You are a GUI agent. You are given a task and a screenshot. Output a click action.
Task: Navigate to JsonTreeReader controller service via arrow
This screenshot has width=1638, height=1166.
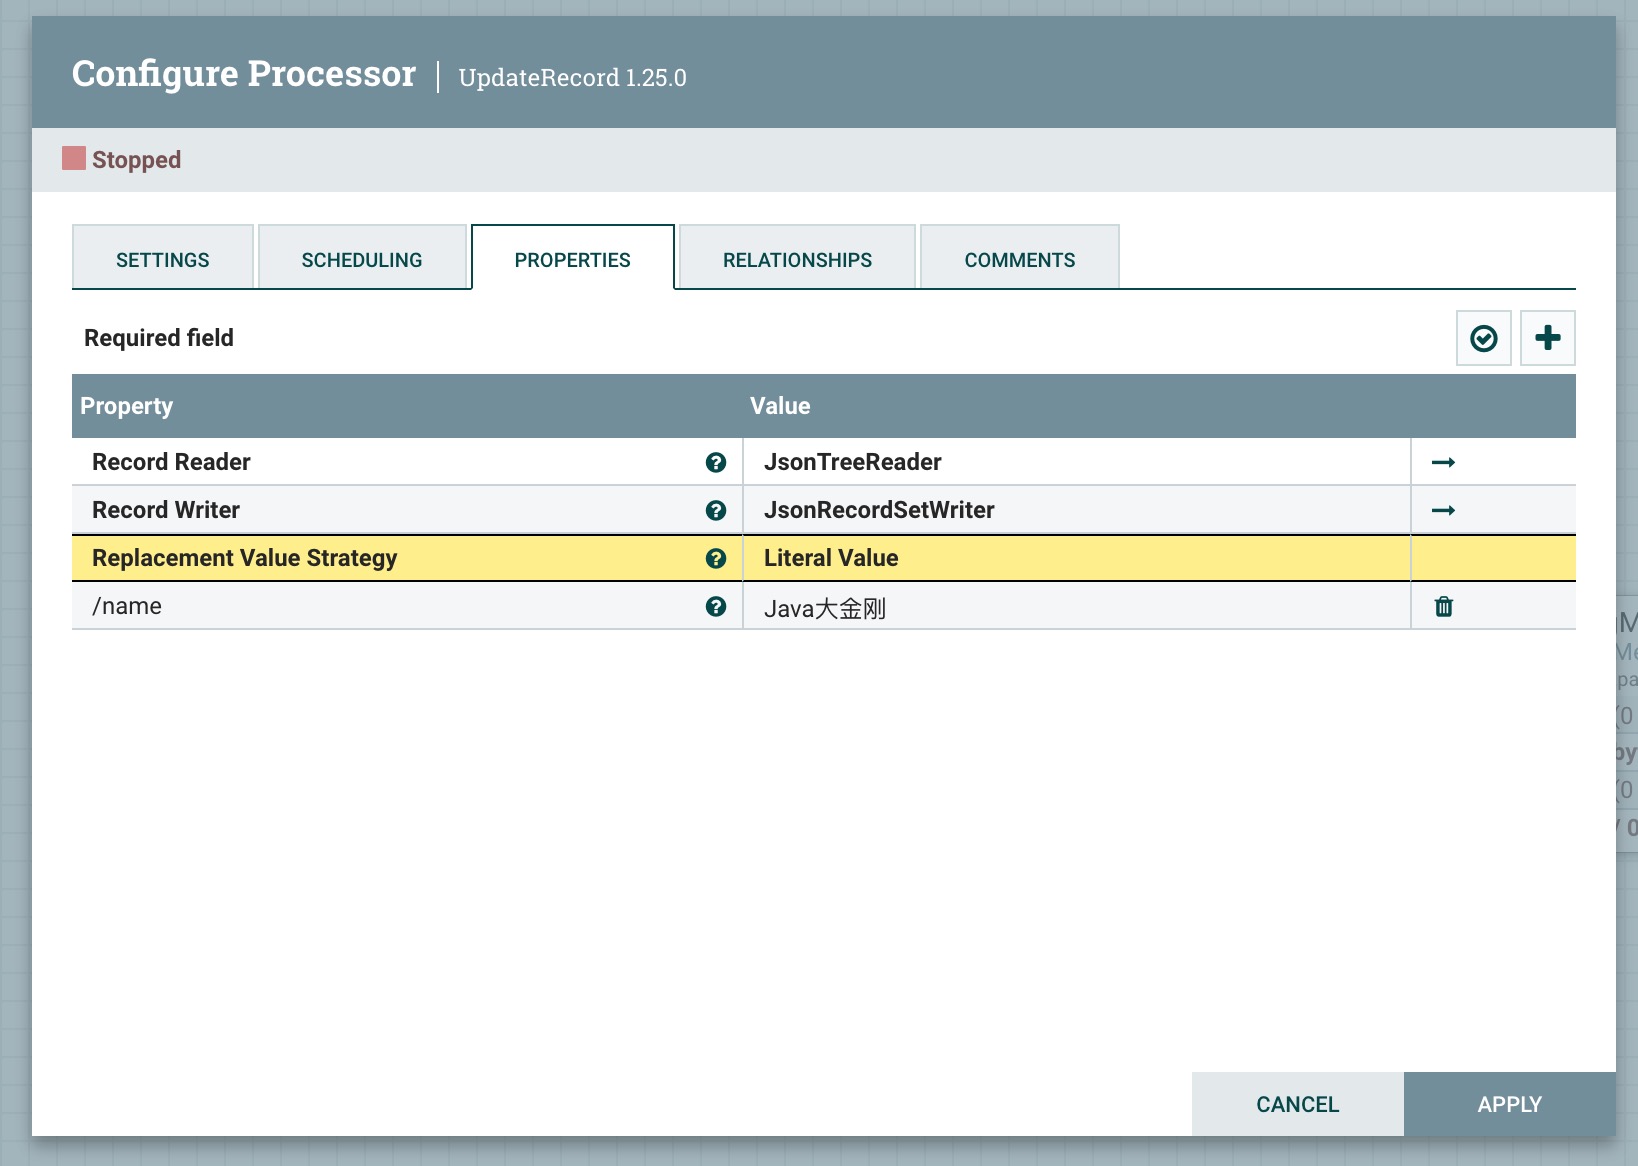(1444, 462)
